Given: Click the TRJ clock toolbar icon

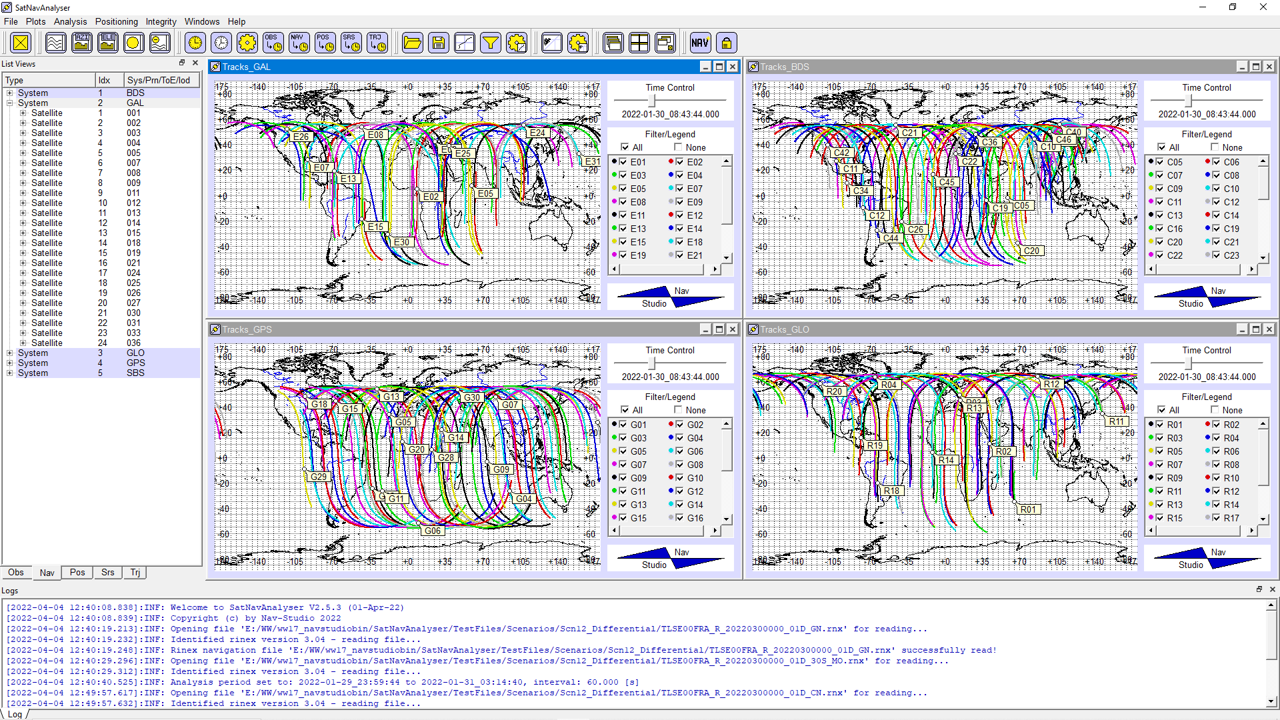Looking at the screenshot, I should [x=376, y=42].
